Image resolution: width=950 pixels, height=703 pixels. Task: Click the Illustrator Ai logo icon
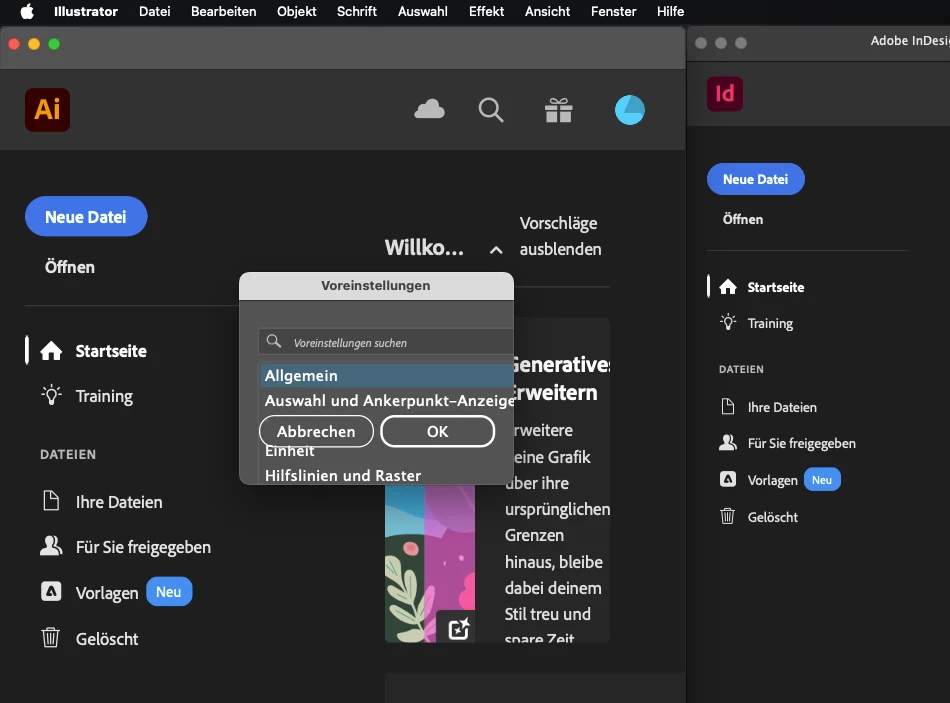tap(47, 110)
